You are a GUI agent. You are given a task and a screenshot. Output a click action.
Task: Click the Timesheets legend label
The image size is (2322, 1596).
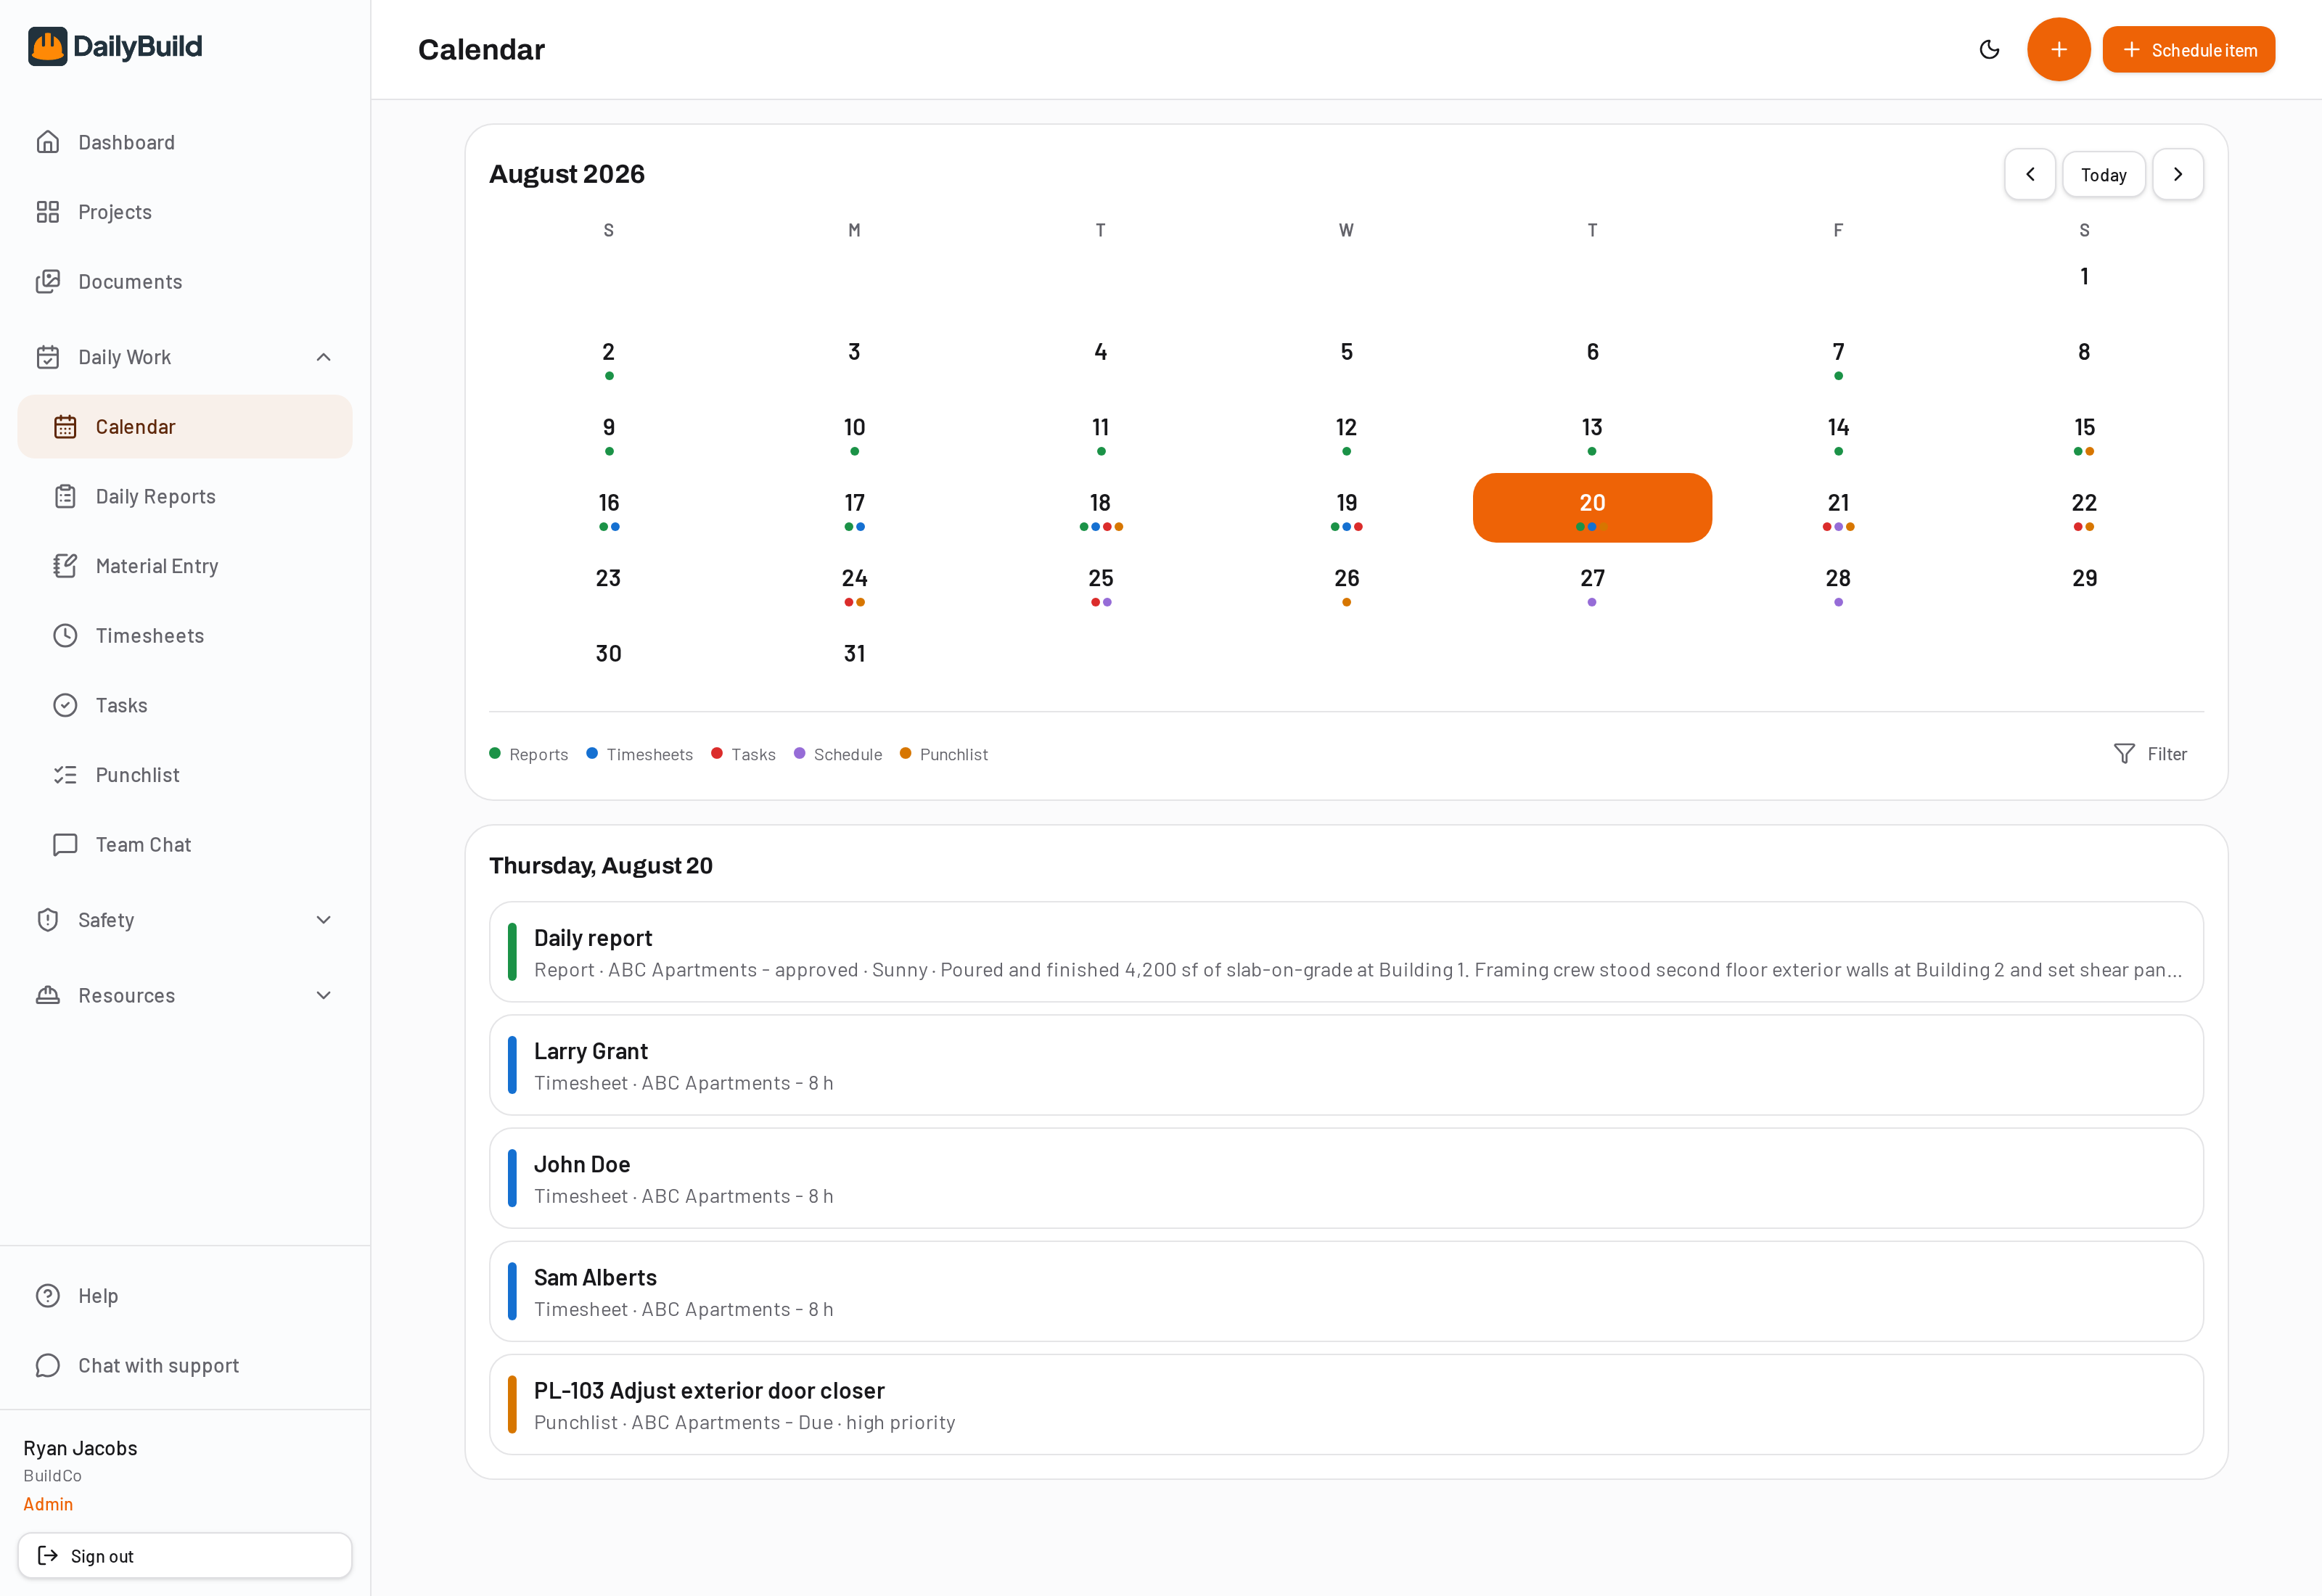pyautogui.click(x=649, y=755)
